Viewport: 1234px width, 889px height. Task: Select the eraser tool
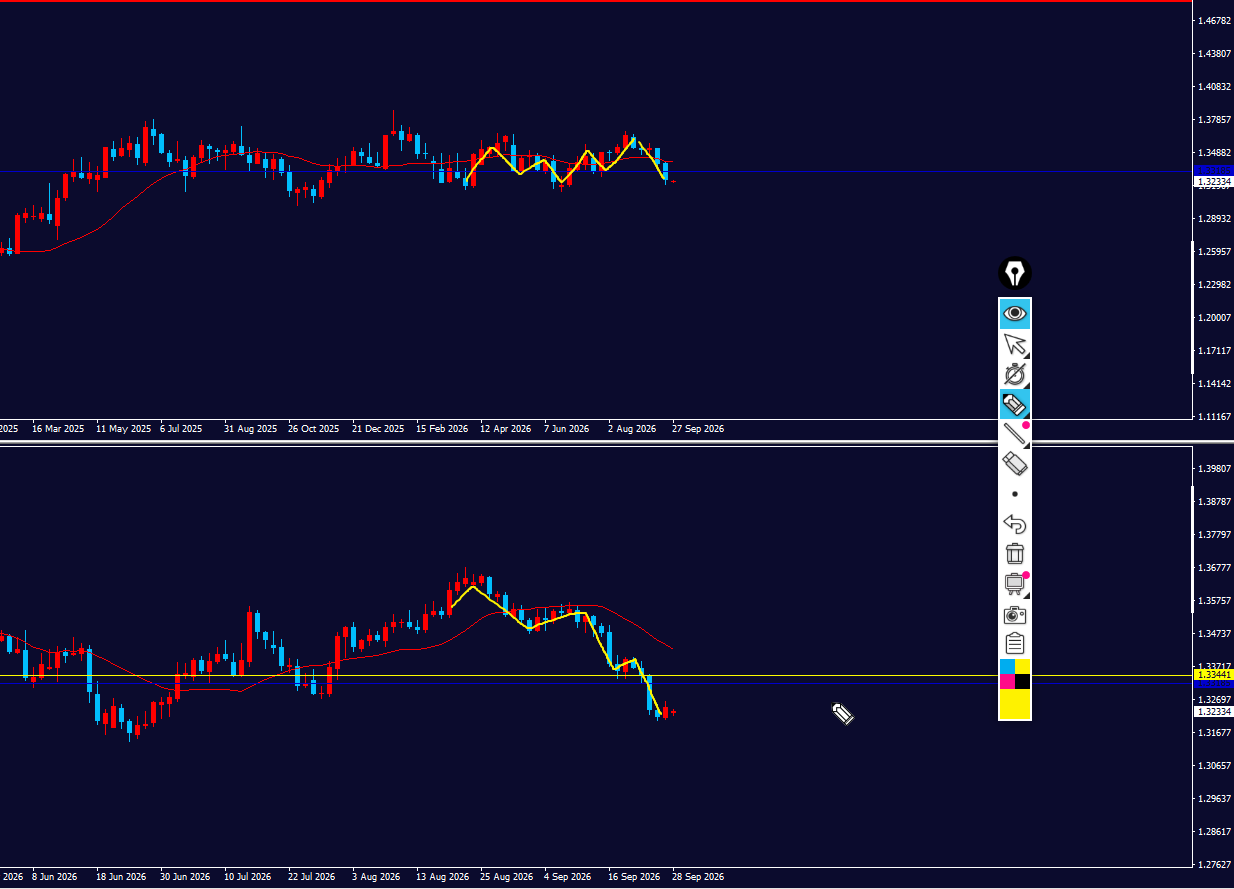click(x=1015, y=463)
